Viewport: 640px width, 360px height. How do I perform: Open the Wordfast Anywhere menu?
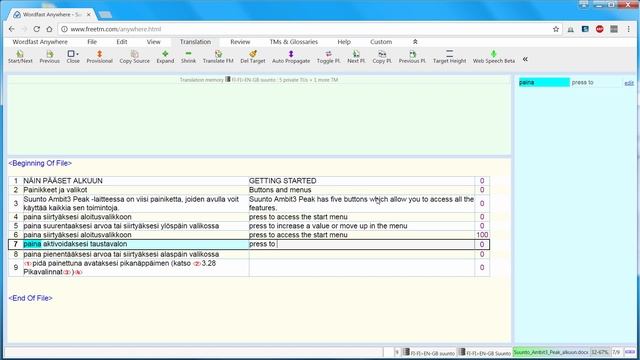point(40,42)
